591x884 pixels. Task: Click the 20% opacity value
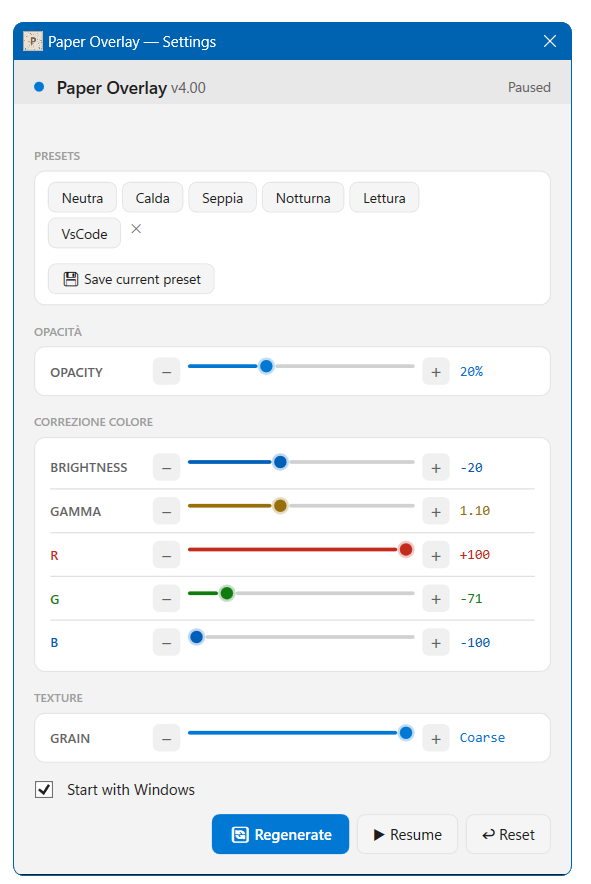[471, 372]
